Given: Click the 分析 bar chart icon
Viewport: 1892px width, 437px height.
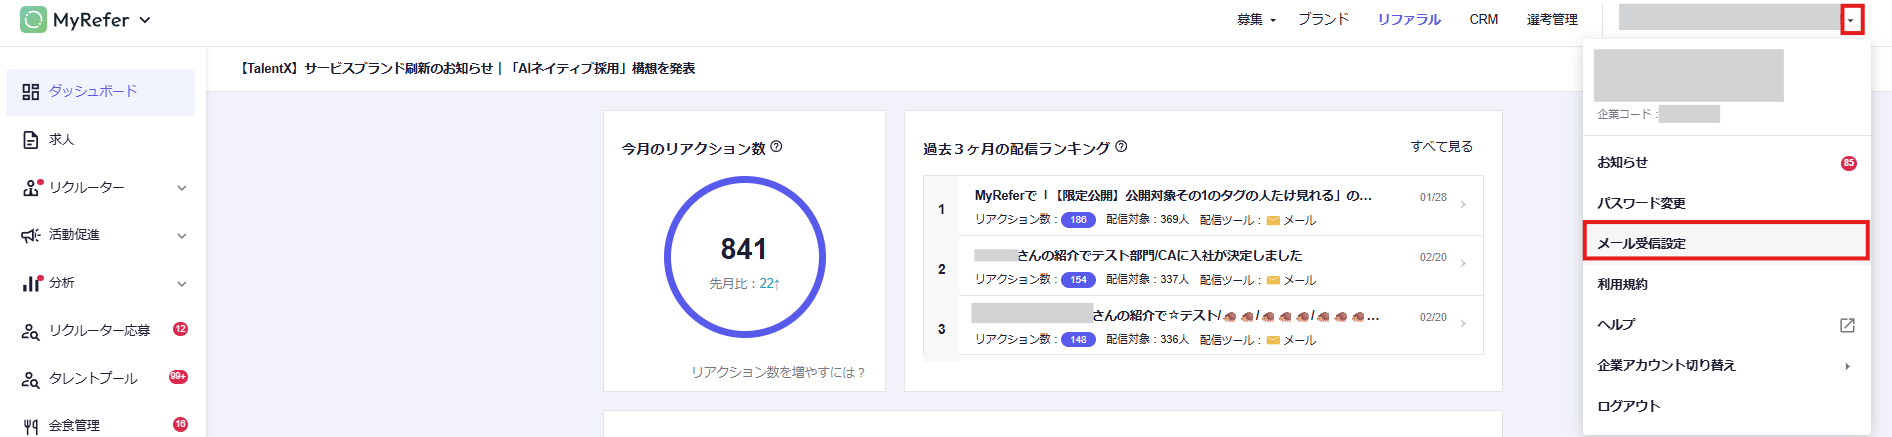Looking at the screenshot, I should pos(31,283).
